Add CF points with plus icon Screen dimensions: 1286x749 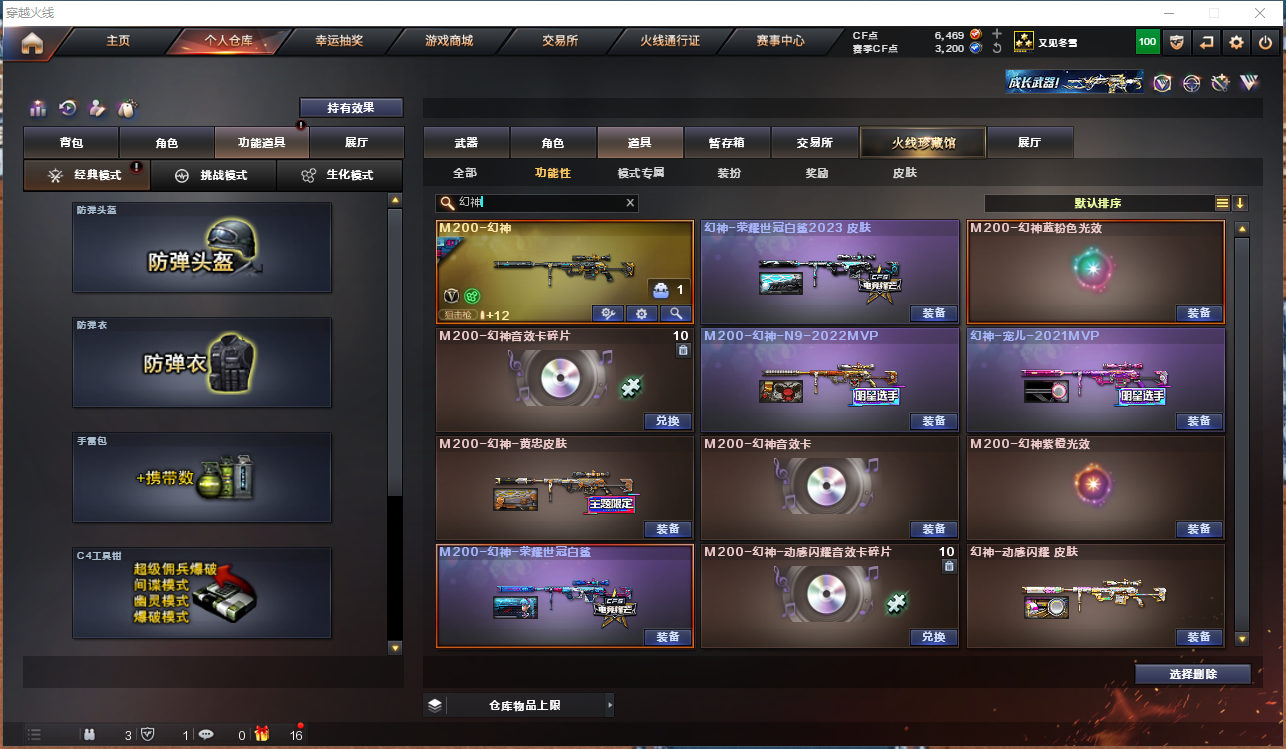[x=997, y=34]
